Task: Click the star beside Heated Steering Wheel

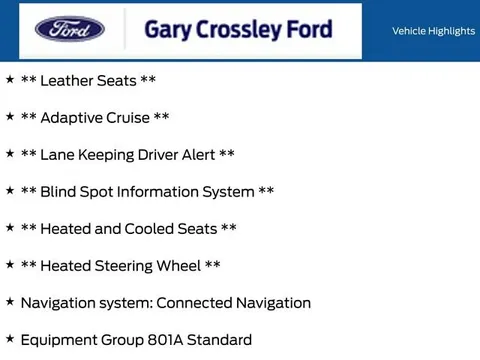Action: (10, 264)
